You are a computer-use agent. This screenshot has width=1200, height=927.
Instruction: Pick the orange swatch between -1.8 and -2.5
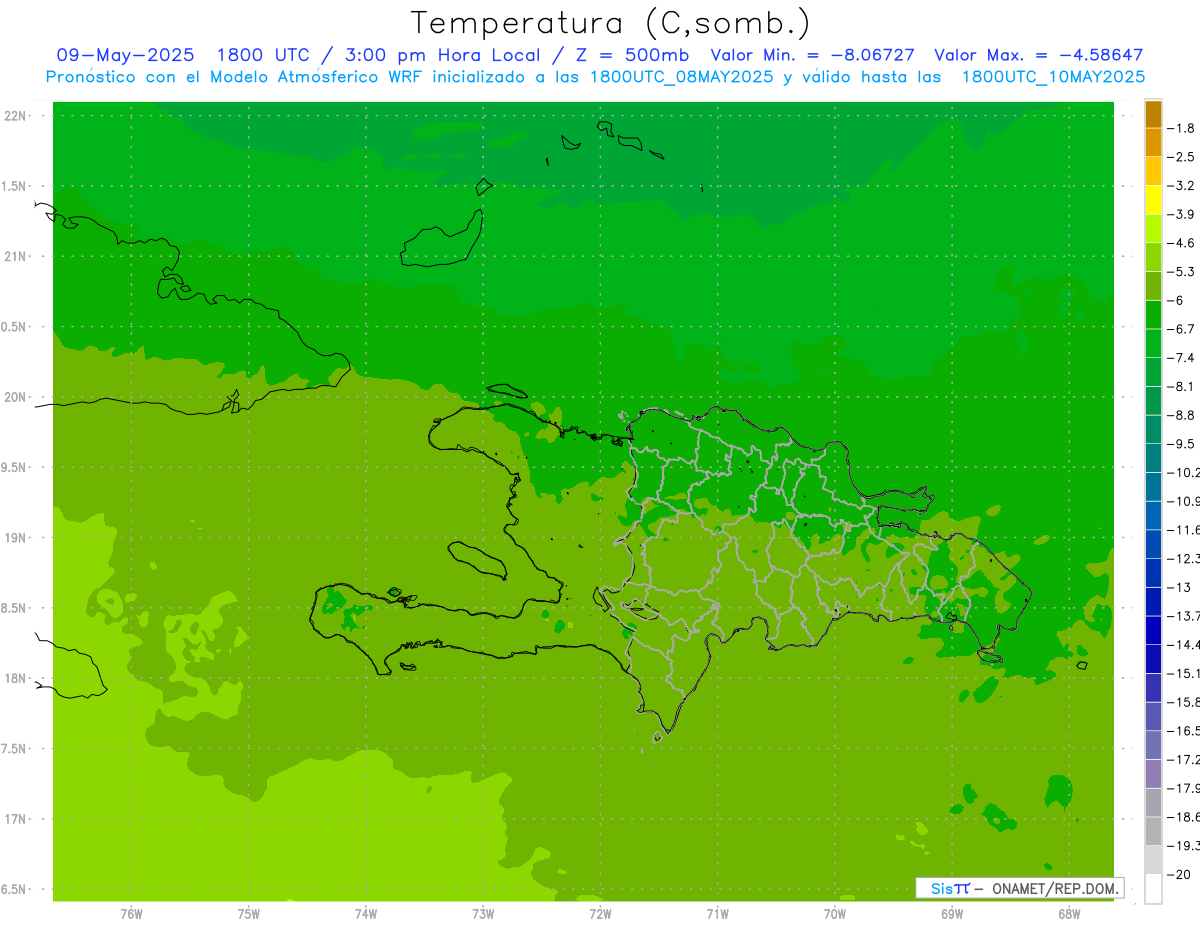coord(1153,143)
